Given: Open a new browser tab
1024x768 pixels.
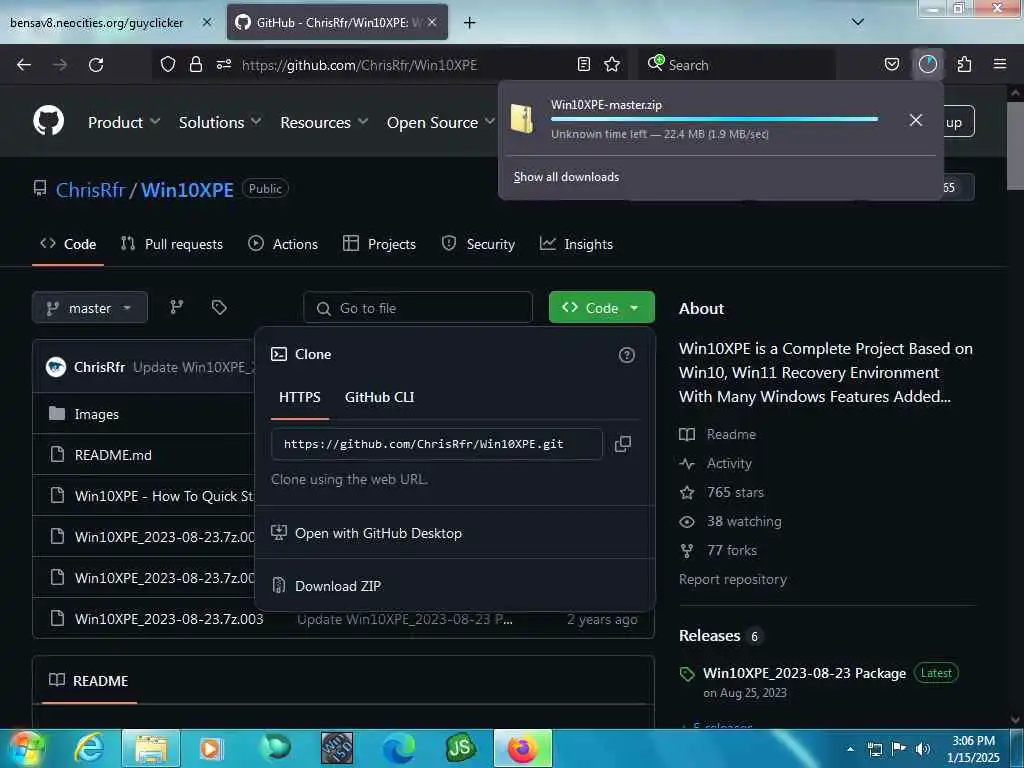Looking at the screenshot, I should [x=469, y=23].
